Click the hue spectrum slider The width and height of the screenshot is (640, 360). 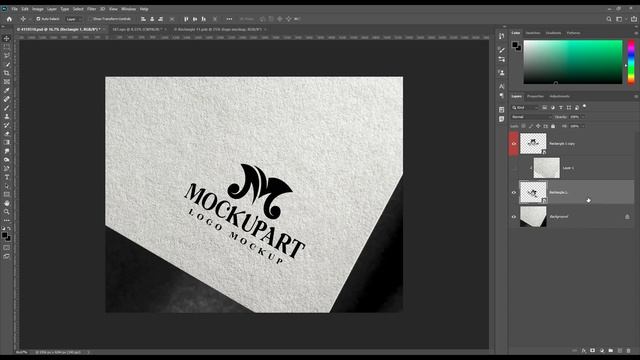pyautogui.click(x=631, y=62)
